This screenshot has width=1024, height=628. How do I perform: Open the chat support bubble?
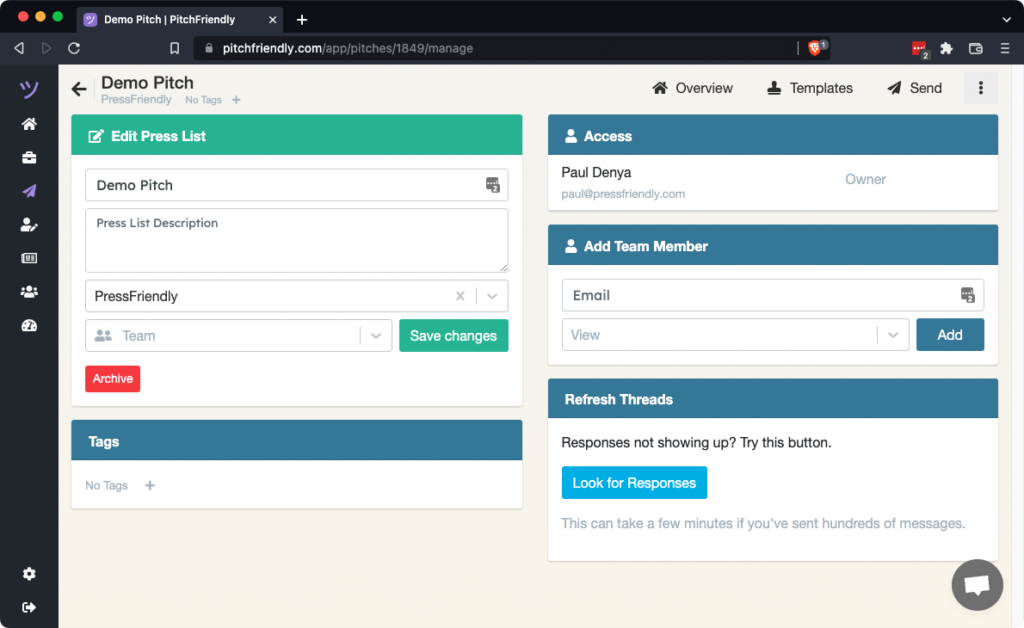click(976, 585)
